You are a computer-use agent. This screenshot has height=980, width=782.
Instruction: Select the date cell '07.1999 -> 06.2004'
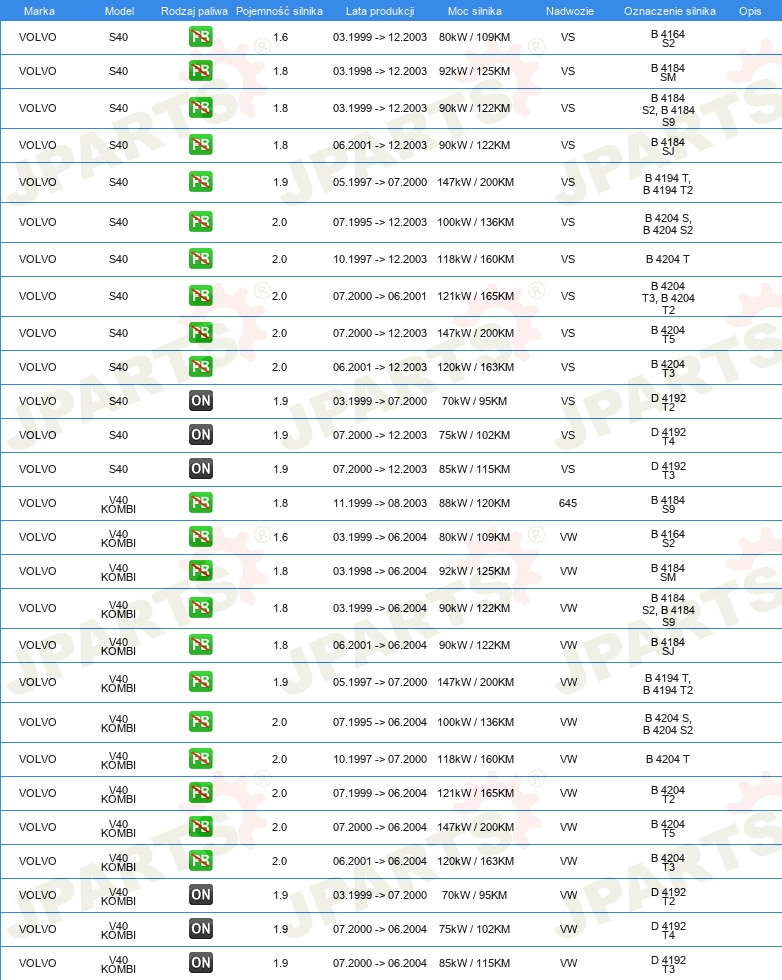(x=380, y=793)
